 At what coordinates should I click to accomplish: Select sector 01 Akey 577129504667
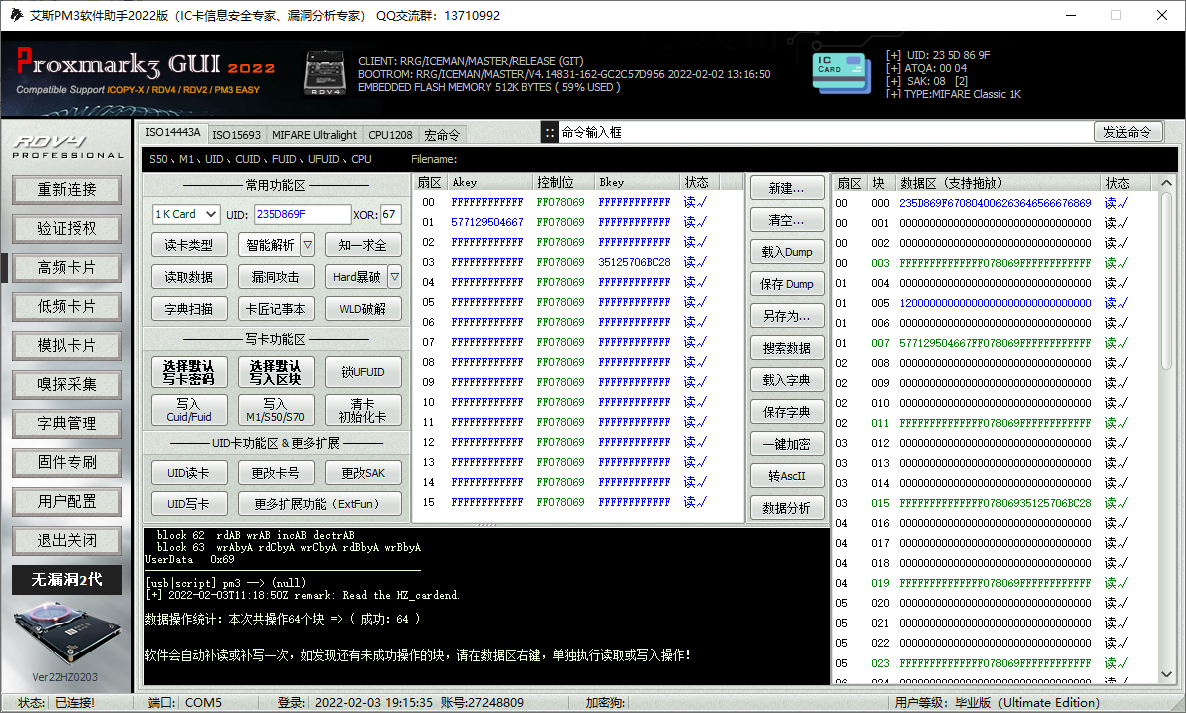(487, 222)
